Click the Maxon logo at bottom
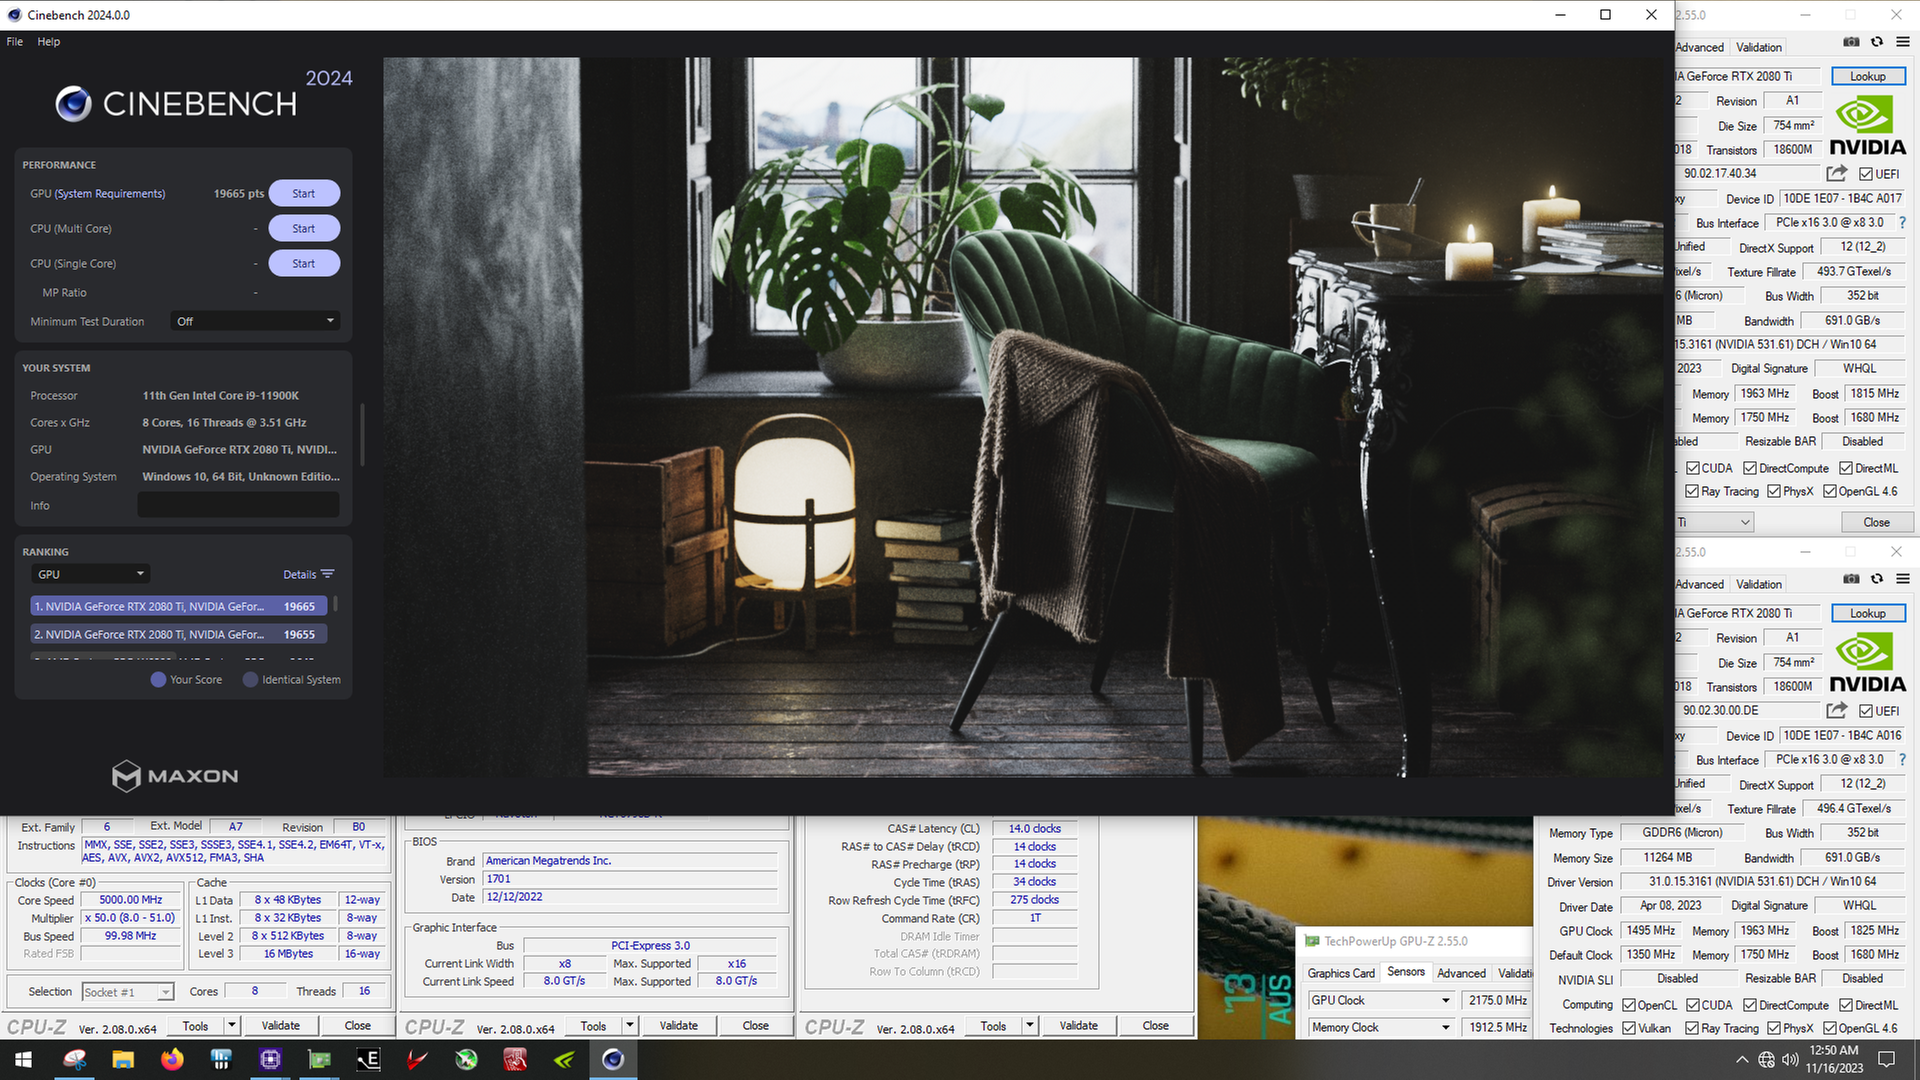1920x1080 pixels. 175,776
